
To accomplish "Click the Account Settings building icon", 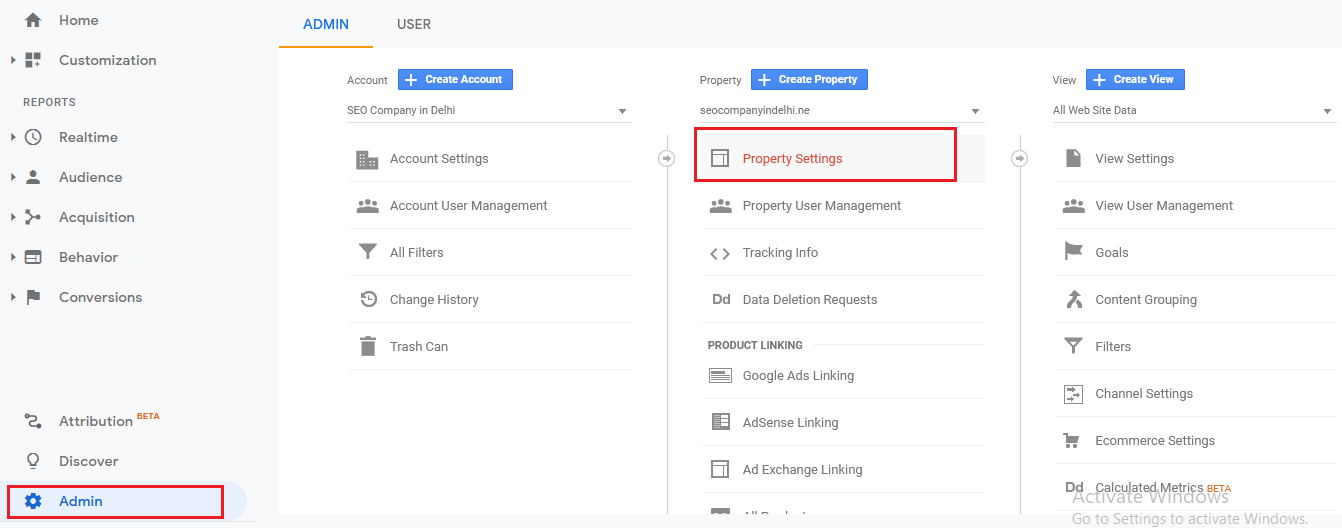I will point(367,159).
